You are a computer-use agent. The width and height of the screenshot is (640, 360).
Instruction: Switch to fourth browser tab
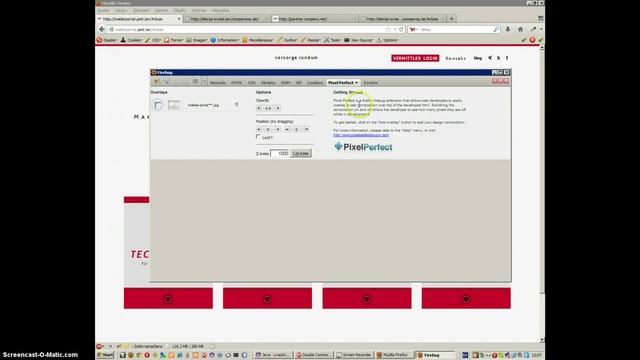(403, 19)
